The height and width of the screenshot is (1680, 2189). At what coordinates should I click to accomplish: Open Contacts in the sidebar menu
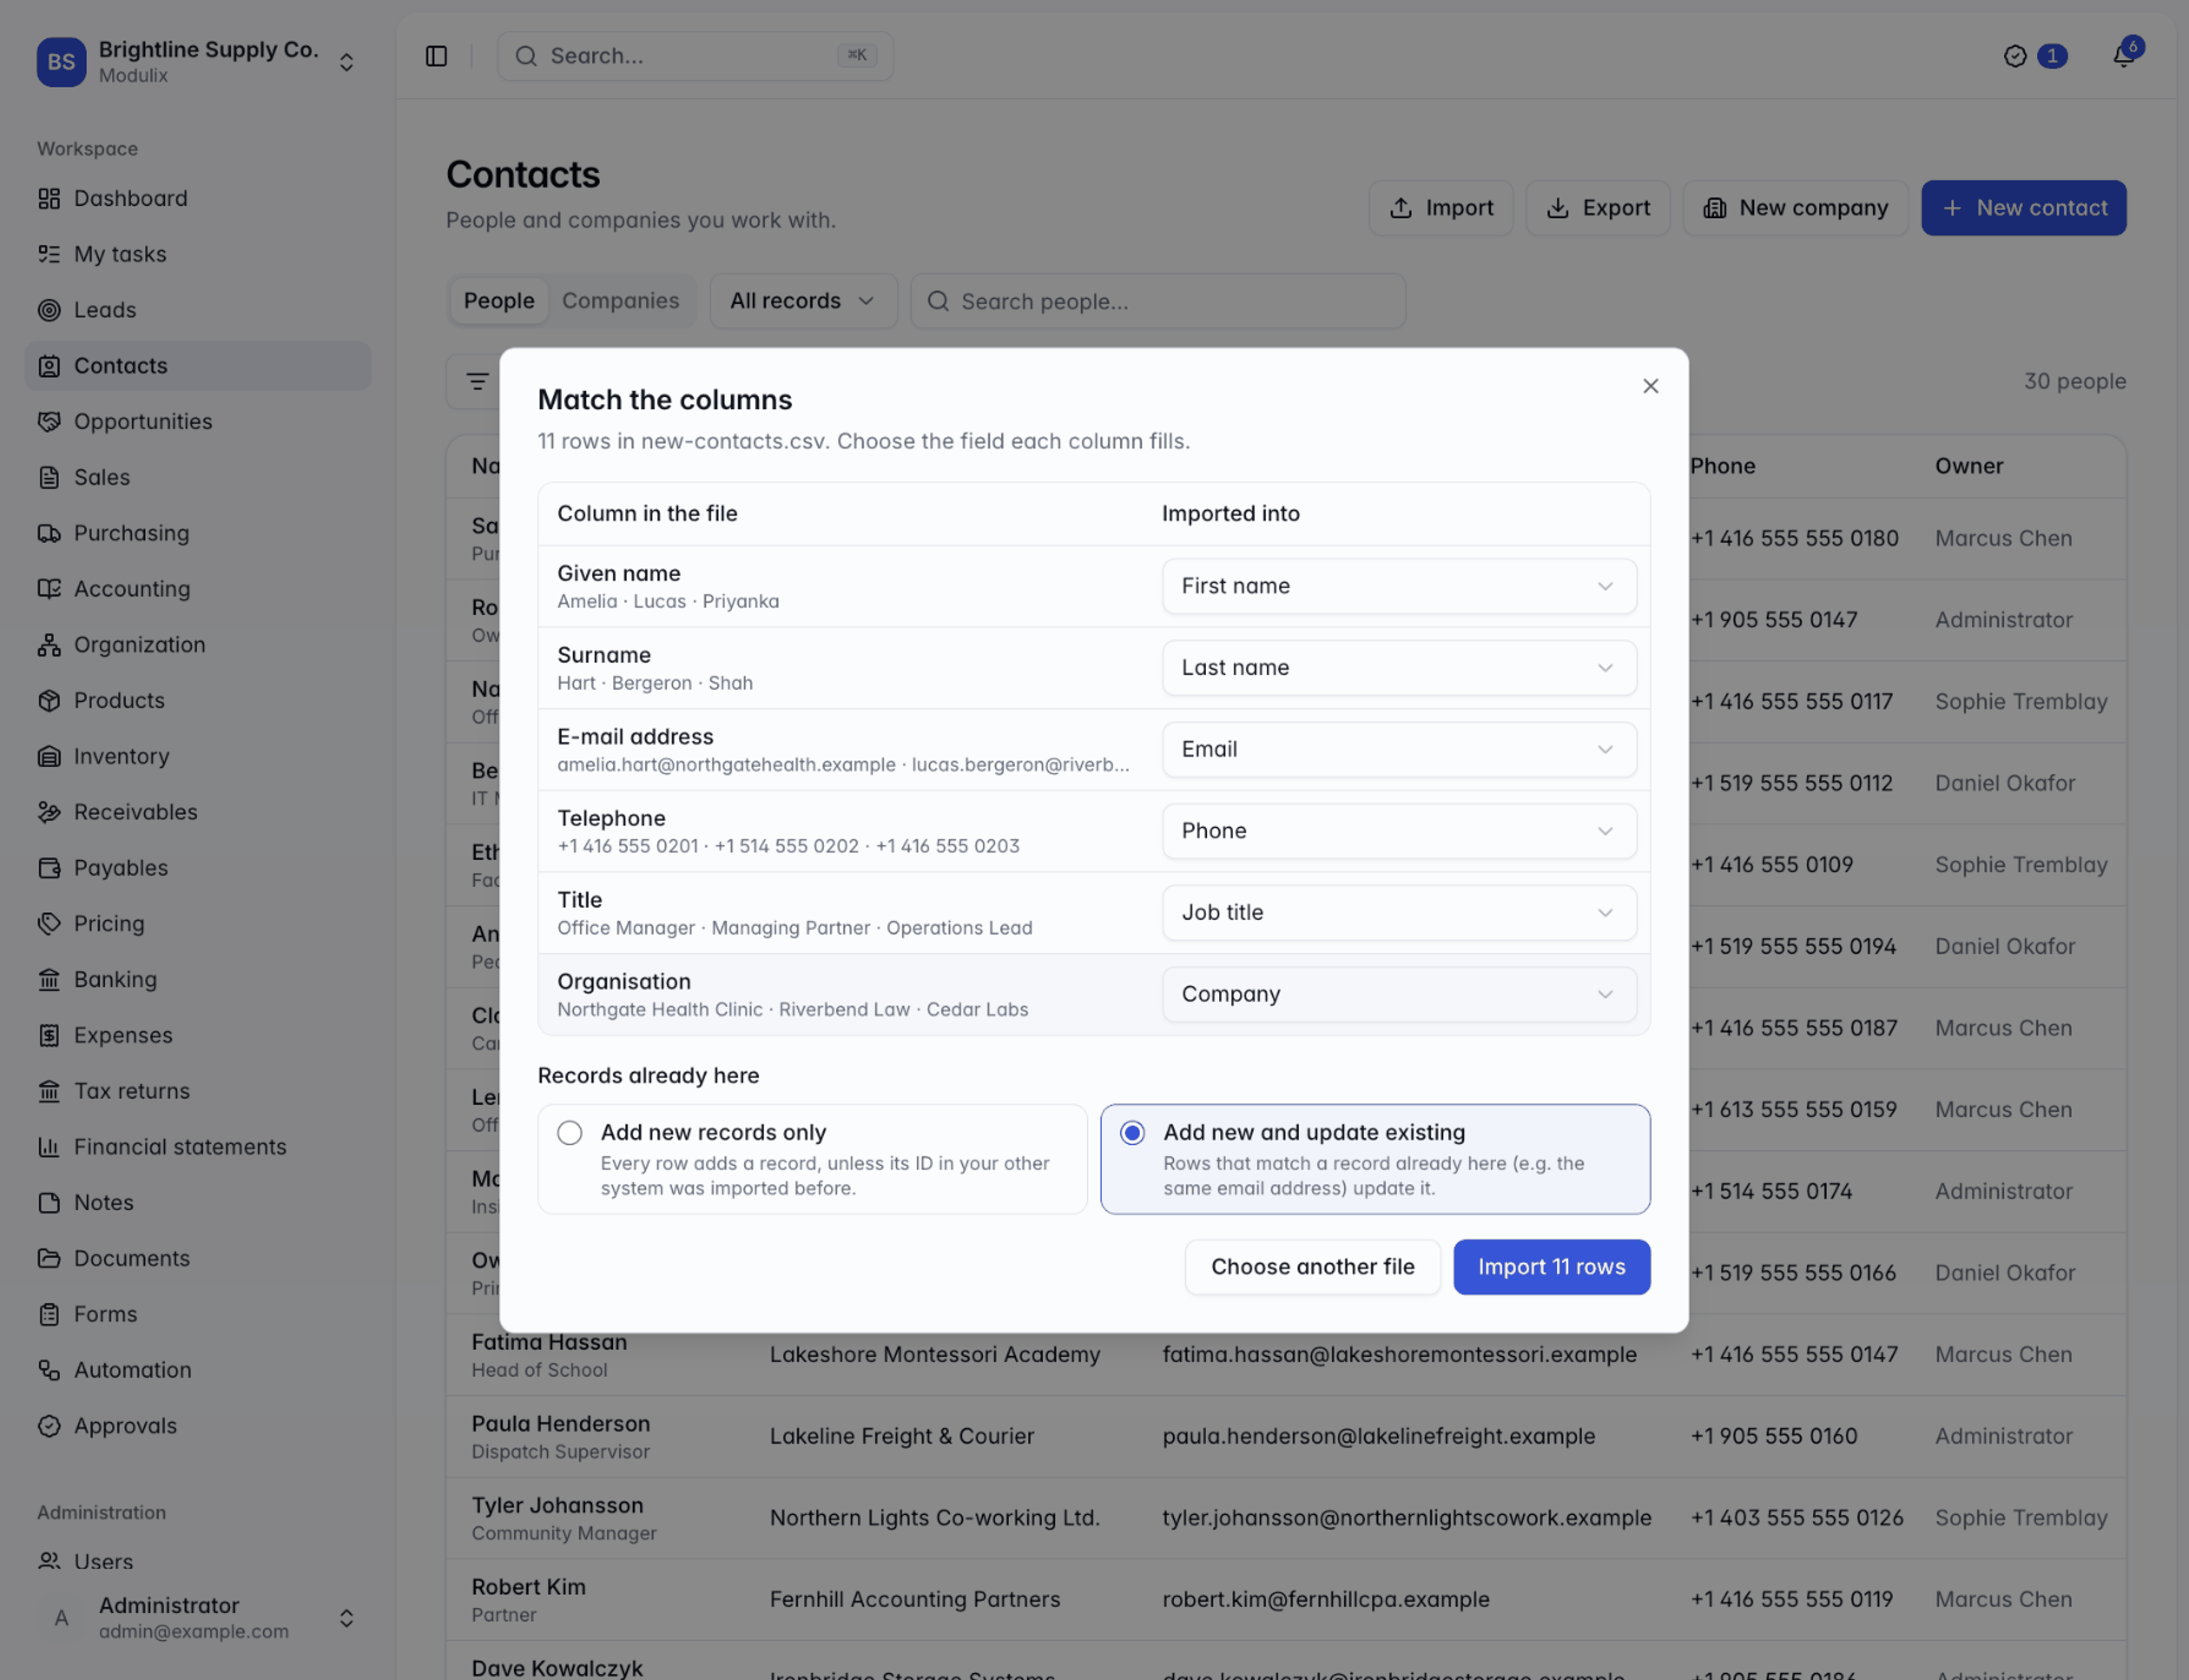(197, 366)
